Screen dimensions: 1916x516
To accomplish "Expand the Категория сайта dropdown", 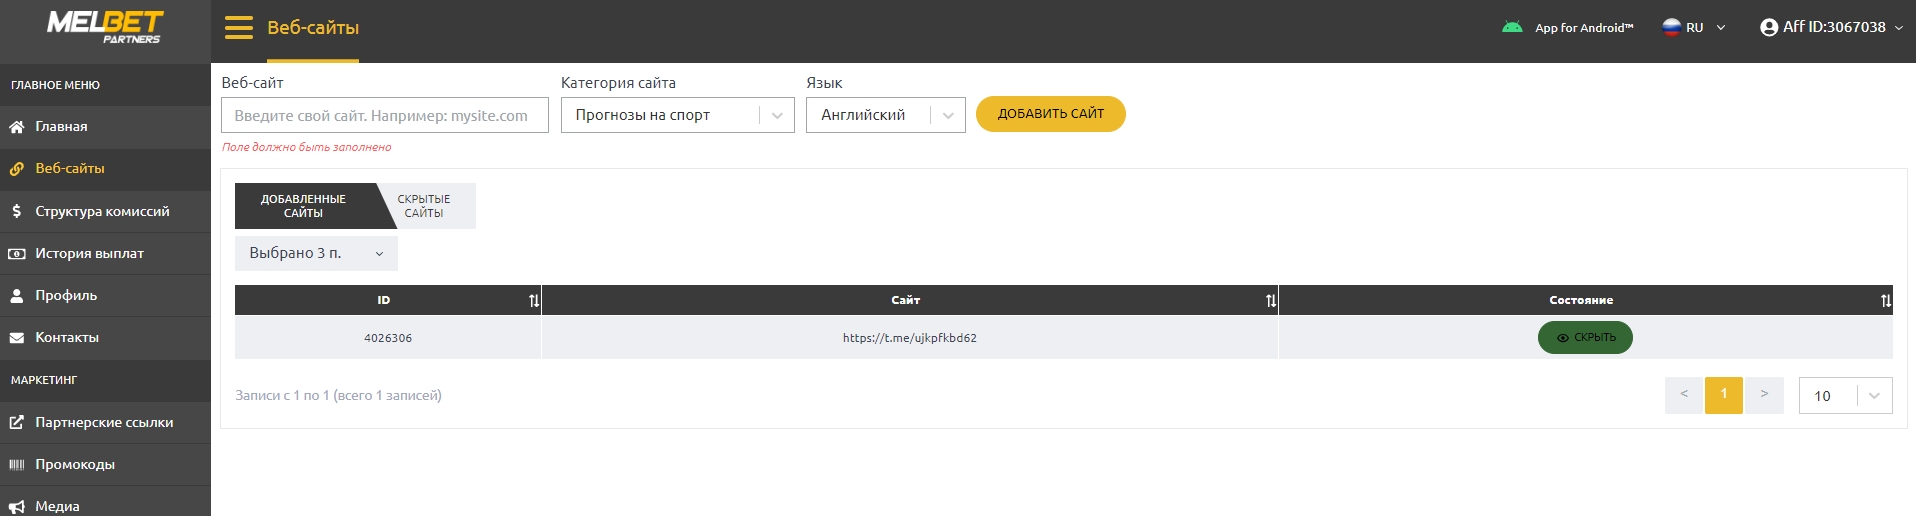I will click(x=677, y=115).
